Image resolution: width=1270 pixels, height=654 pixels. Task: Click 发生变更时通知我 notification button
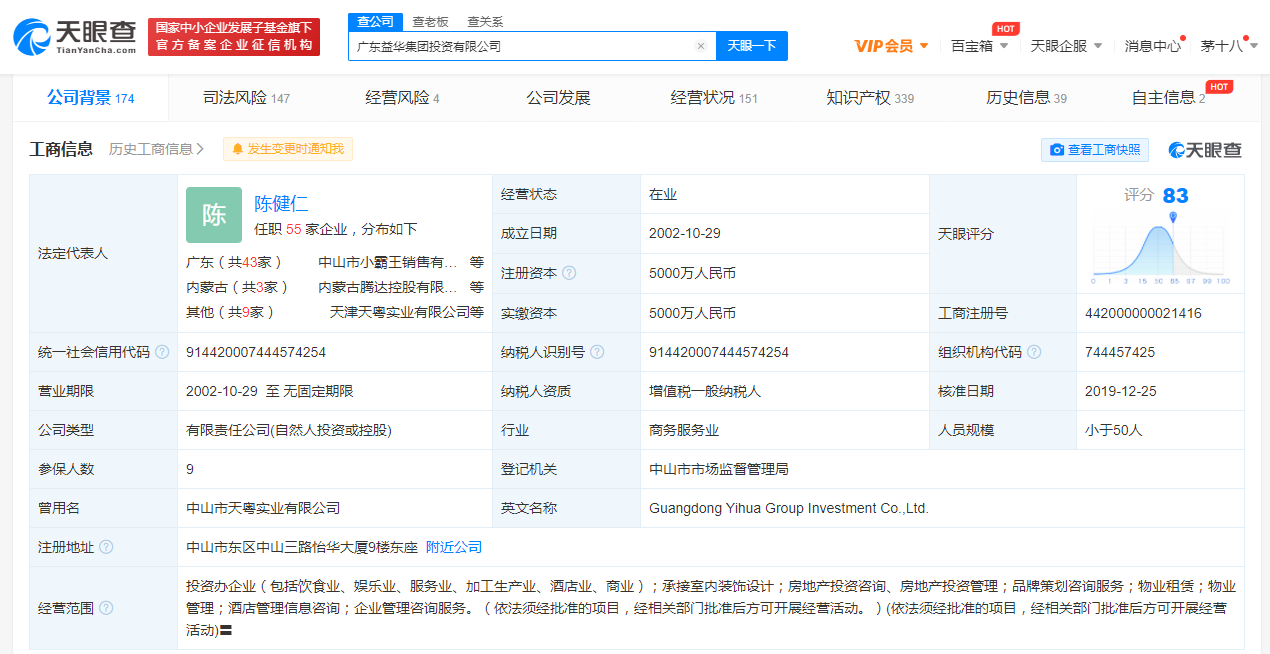pyautogui.click(x=288, y=149)
